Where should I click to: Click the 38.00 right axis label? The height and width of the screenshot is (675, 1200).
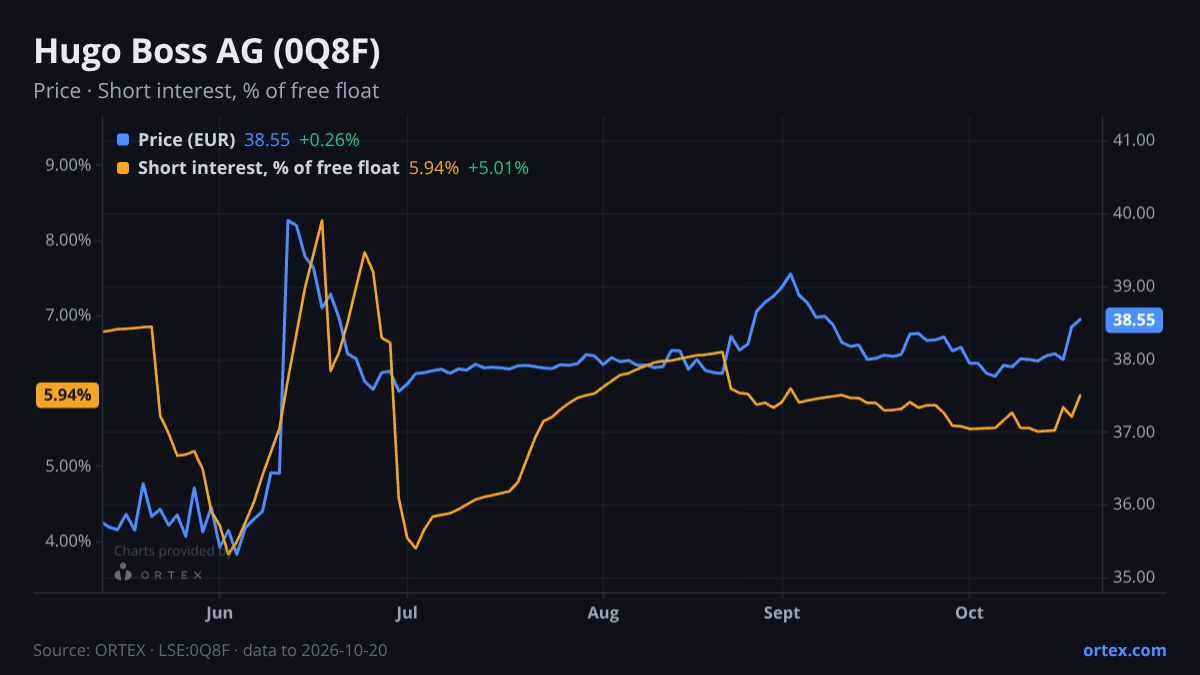(x=1133, y=359)
